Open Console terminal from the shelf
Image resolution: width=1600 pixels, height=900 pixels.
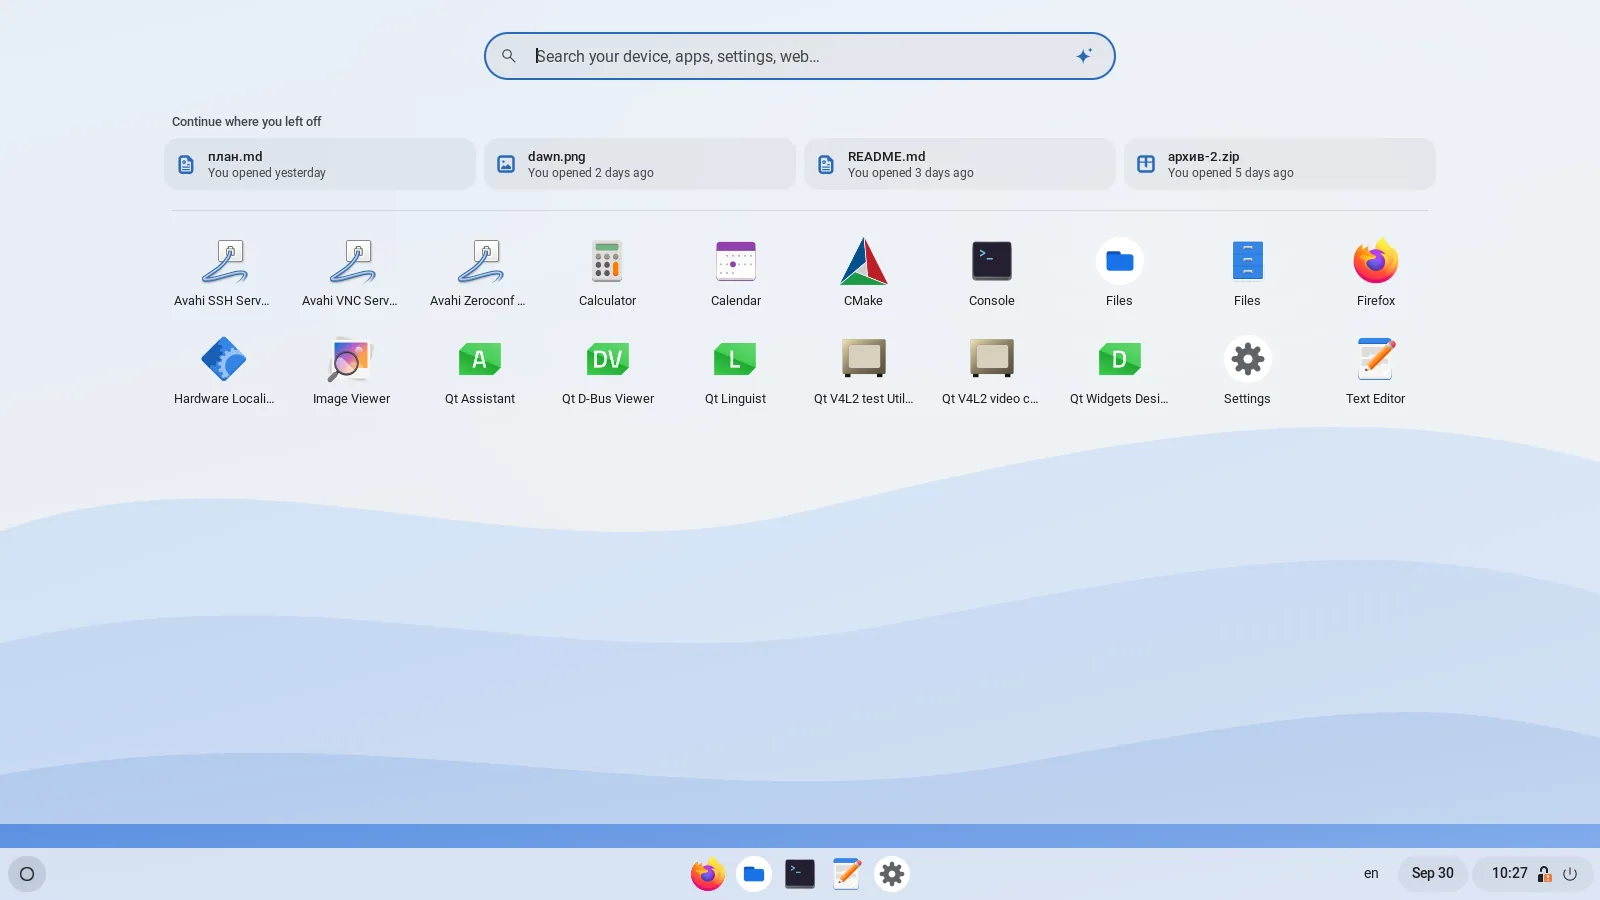point(800,874)
